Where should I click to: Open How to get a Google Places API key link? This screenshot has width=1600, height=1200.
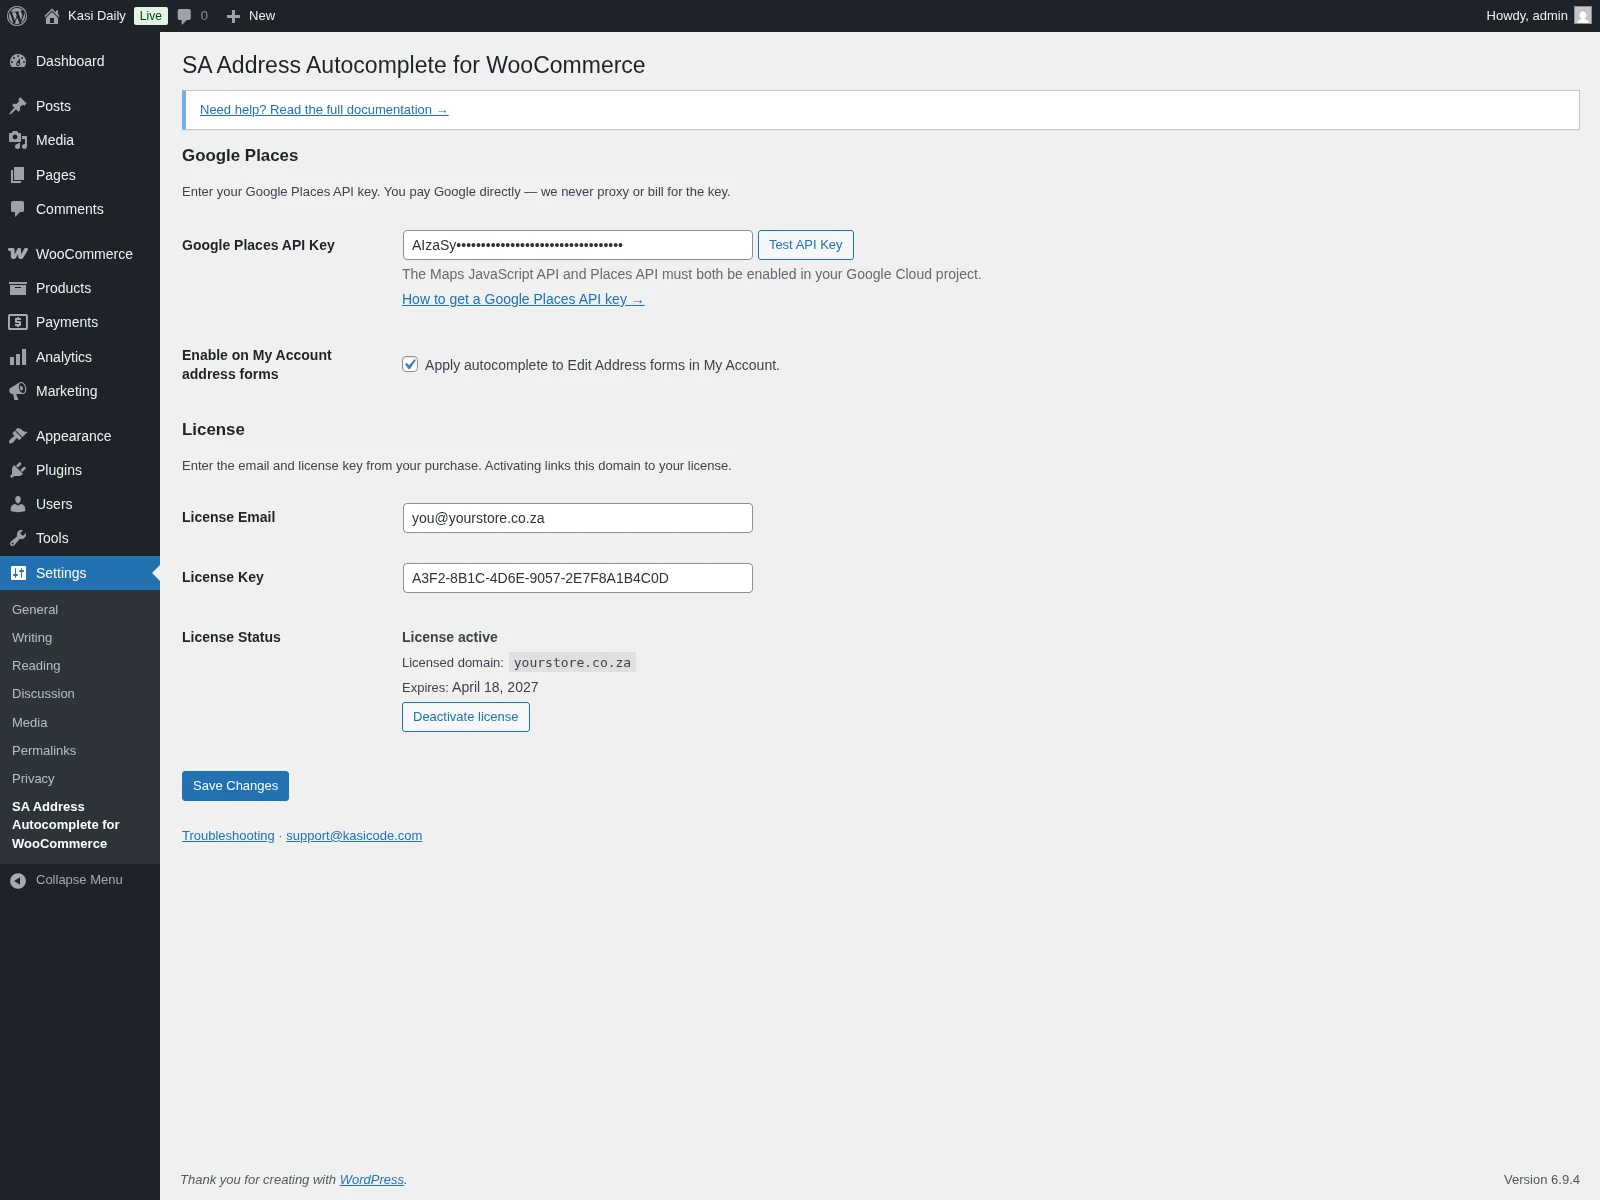[523, 299]
